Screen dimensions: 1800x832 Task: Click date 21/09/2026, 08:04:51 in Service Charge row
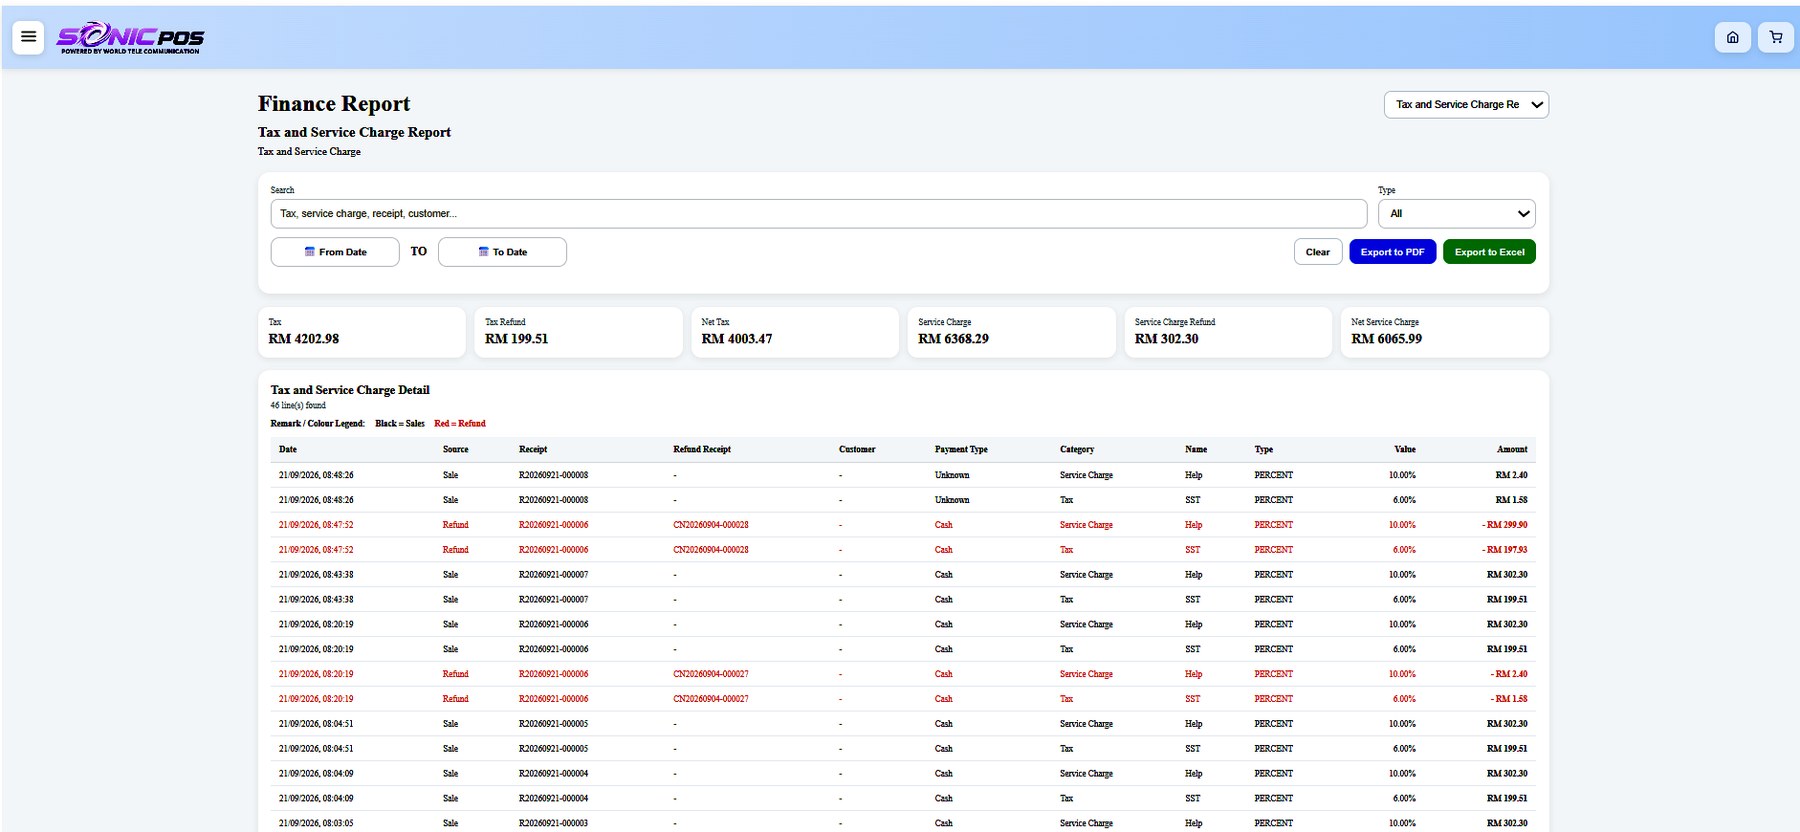coord(316,724)
